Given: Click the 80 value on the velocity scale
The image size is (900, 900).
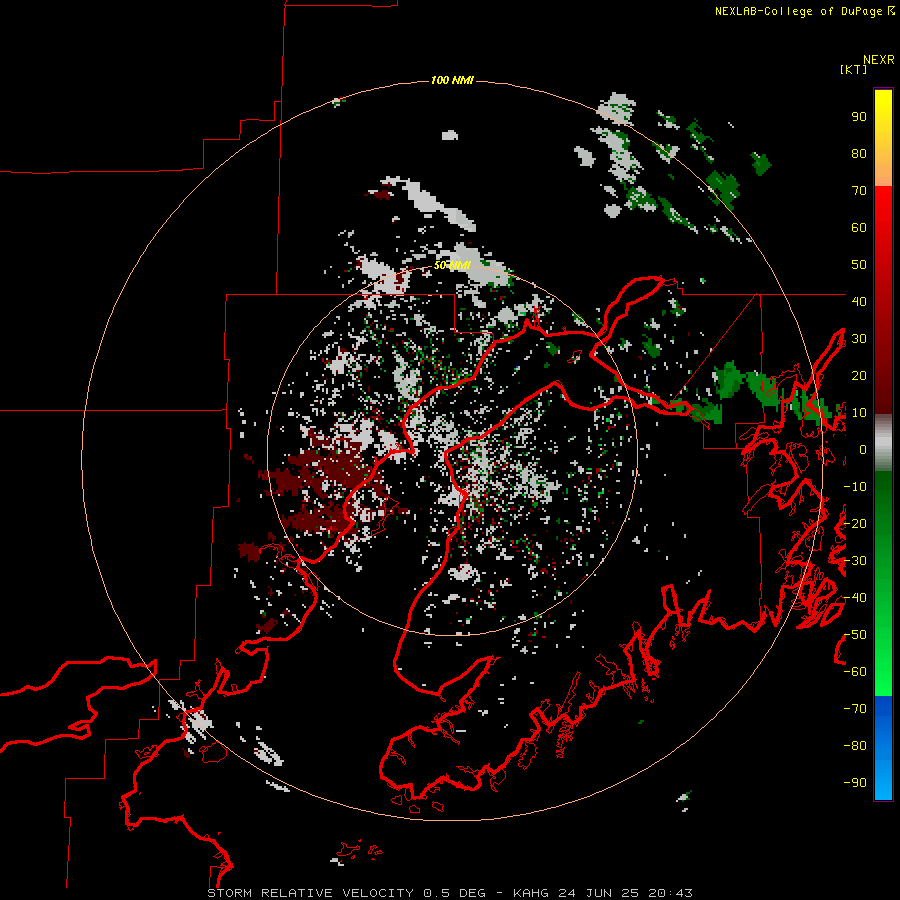Looking at the screenshot, I should pos(859,153).
